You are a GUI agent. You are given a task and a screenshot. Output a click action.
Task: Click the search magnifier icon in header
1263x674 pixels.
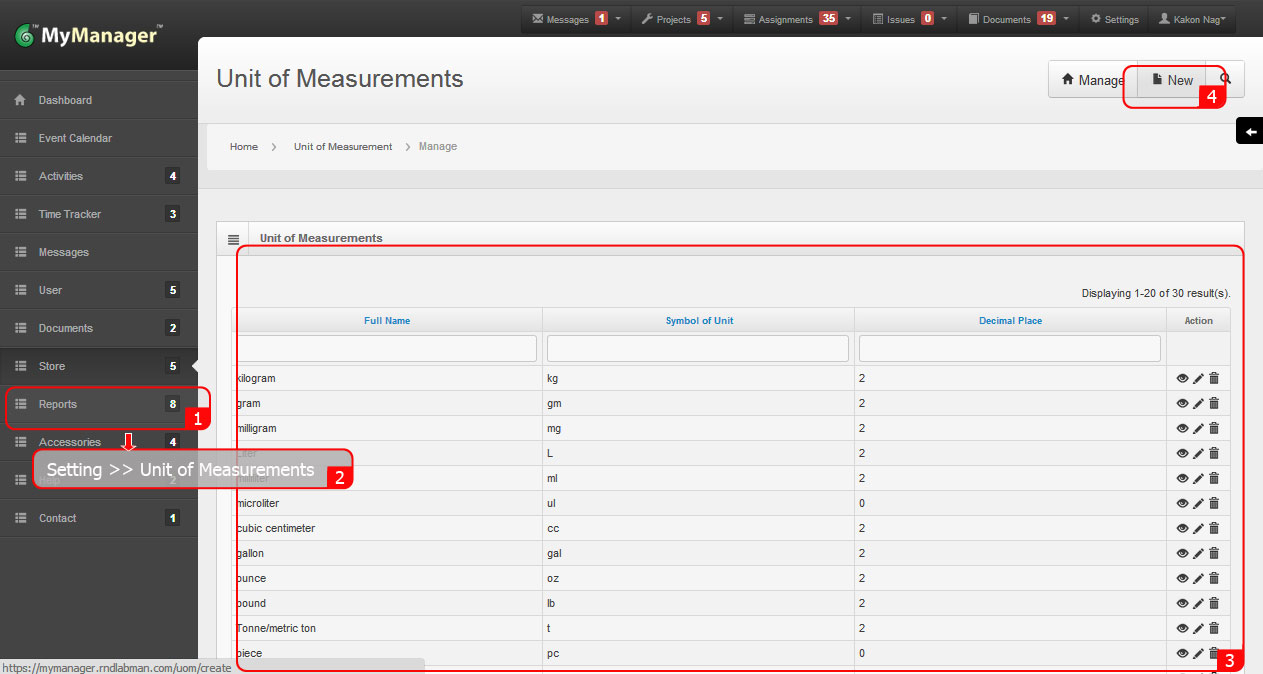point(1225,79)
